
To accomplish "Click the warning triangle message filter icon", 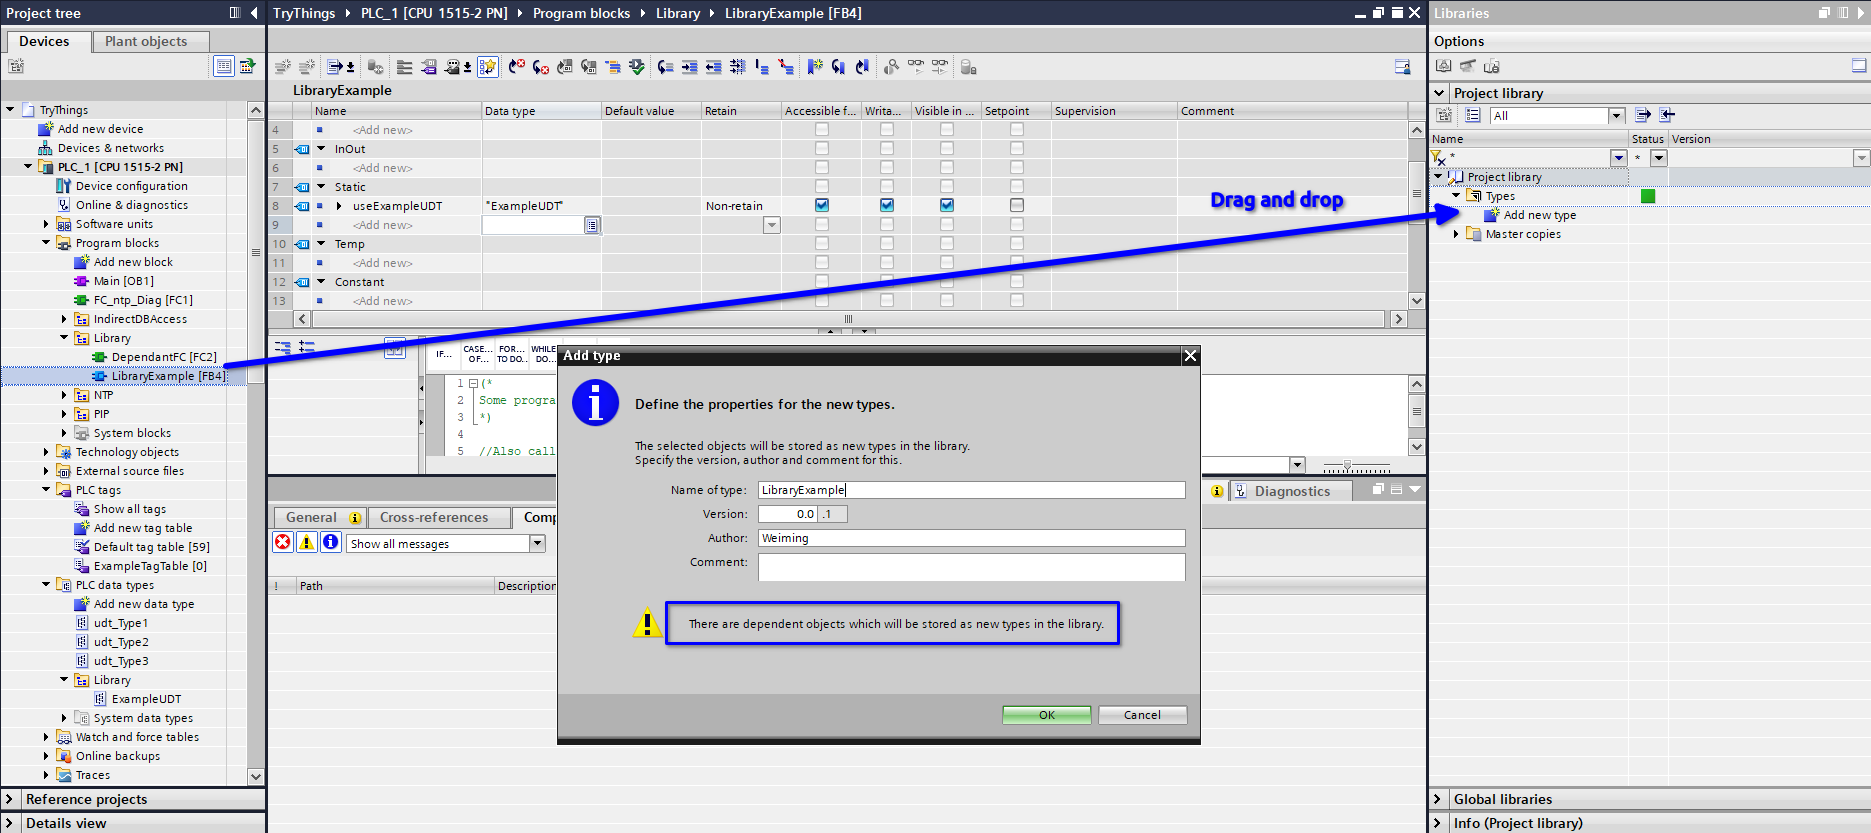I will coord(307,542).
